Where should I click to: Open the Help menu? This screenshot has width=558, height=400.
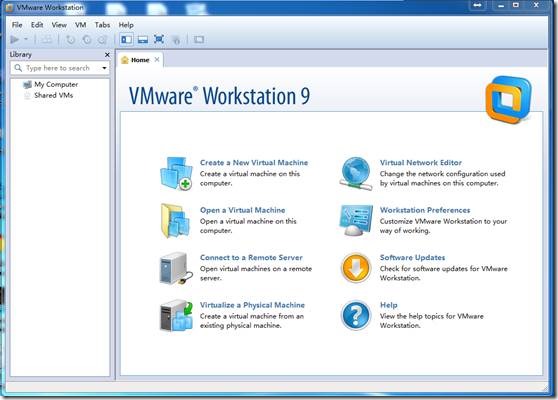[126, 25]
